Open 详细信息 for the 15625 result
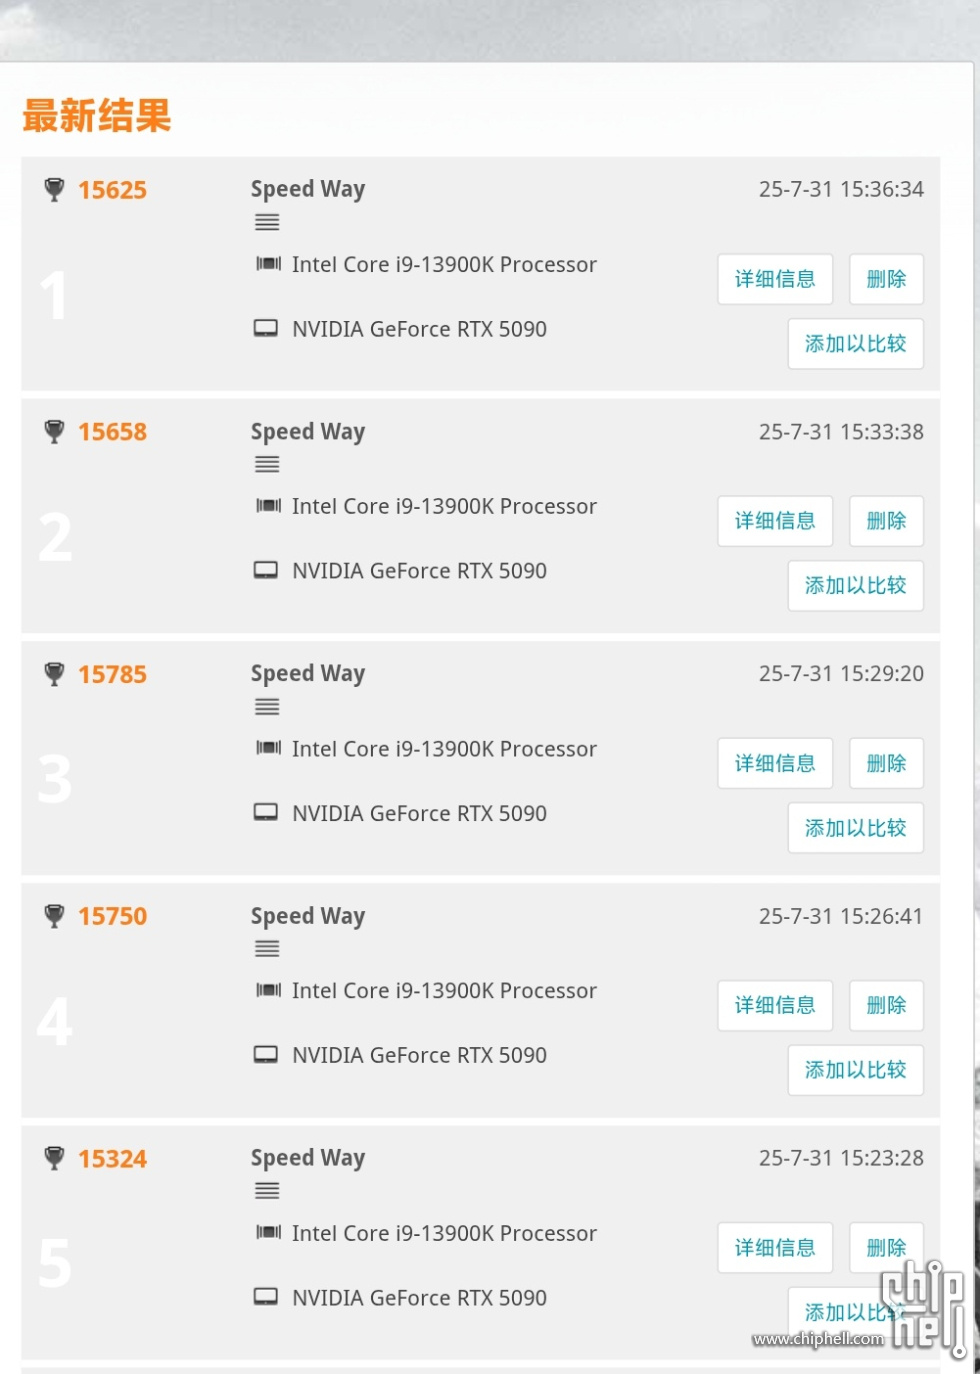The width and height of the screenshot is (980, 1374). click(x=775, y=279)
